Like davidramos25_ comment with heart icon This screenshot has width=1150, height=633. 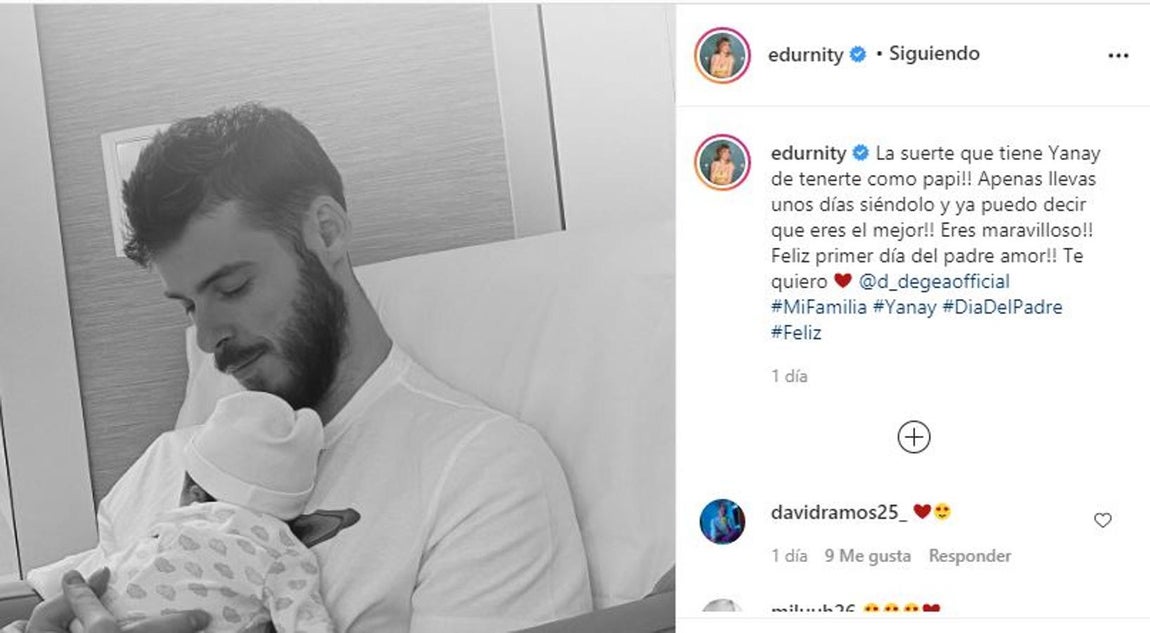pyautogui.click(x=1102, y=520)
